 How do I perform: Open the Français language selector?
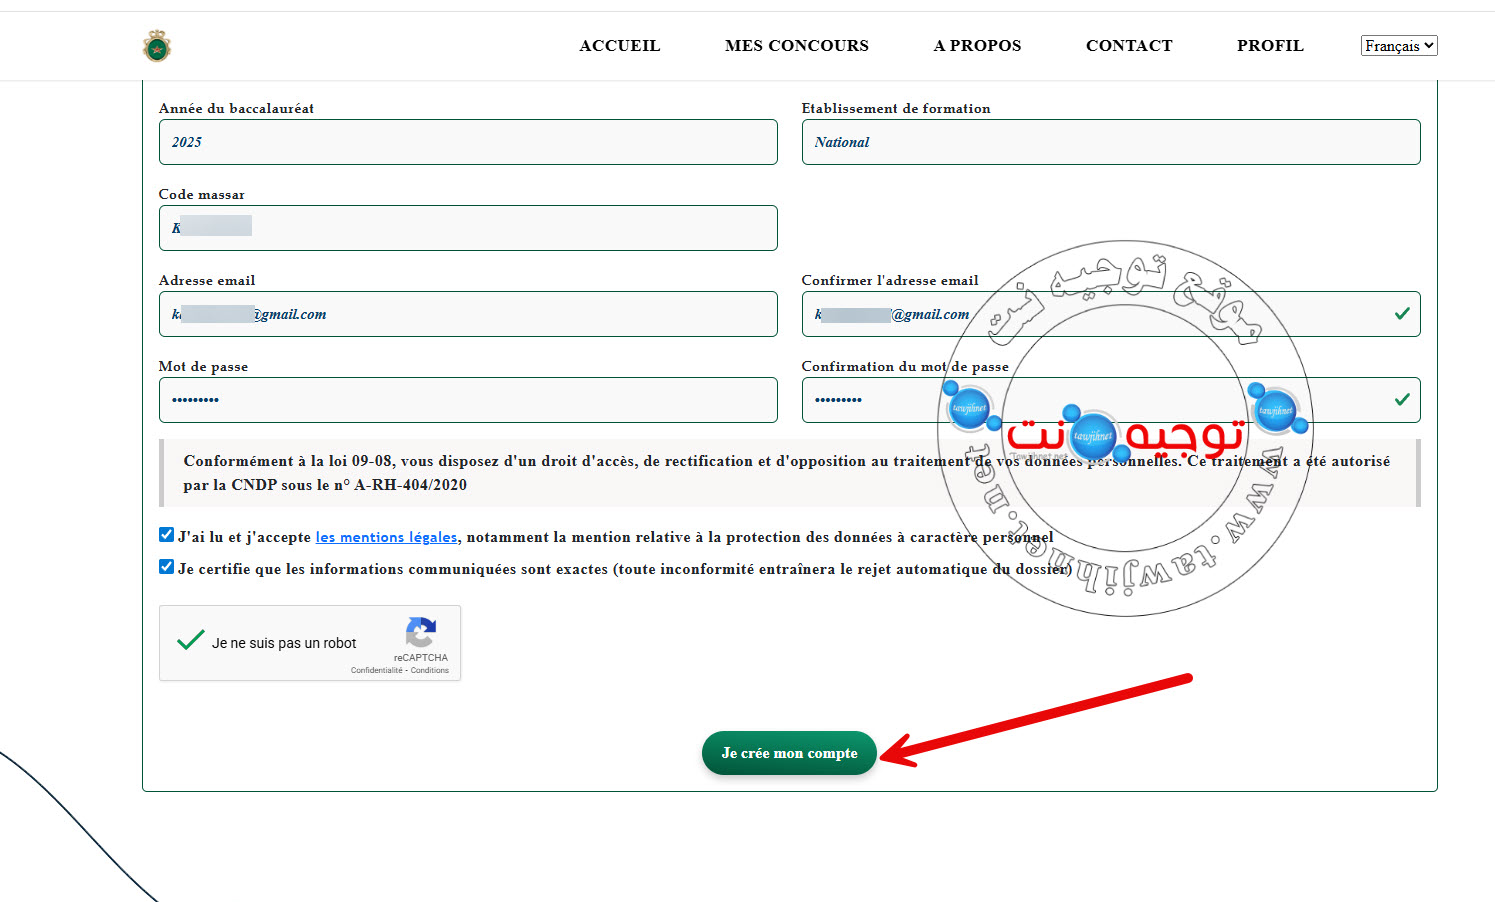tap(1399, 45)
